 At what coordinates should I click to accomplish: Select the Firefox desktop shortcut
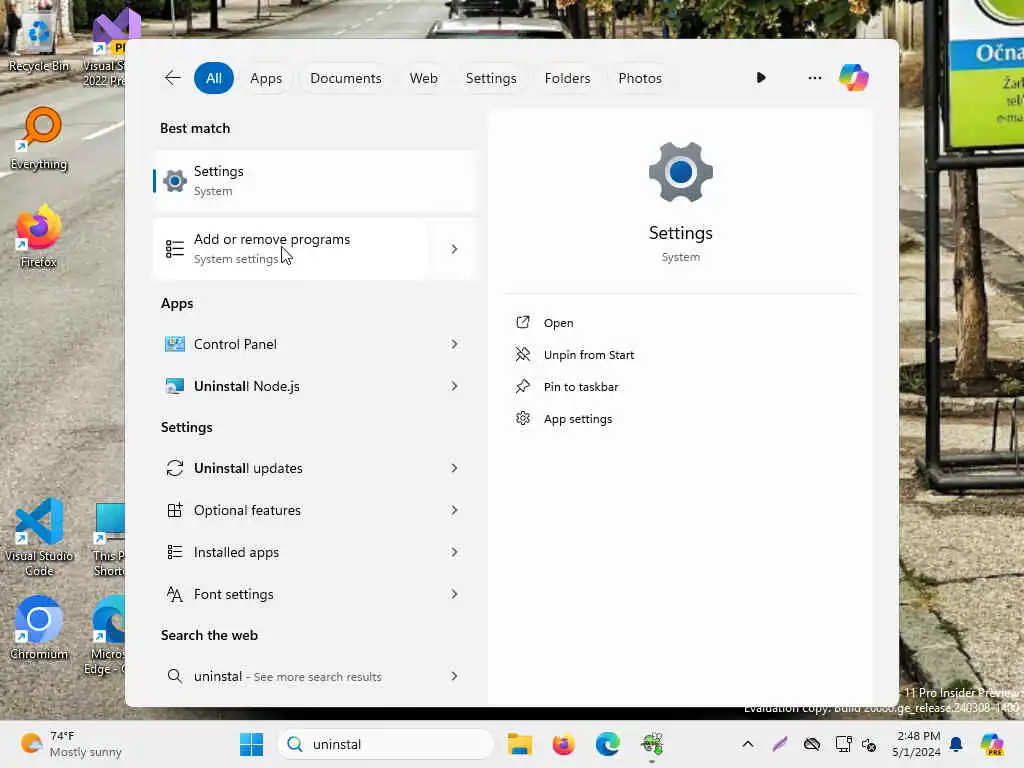[x=39, y=236]
